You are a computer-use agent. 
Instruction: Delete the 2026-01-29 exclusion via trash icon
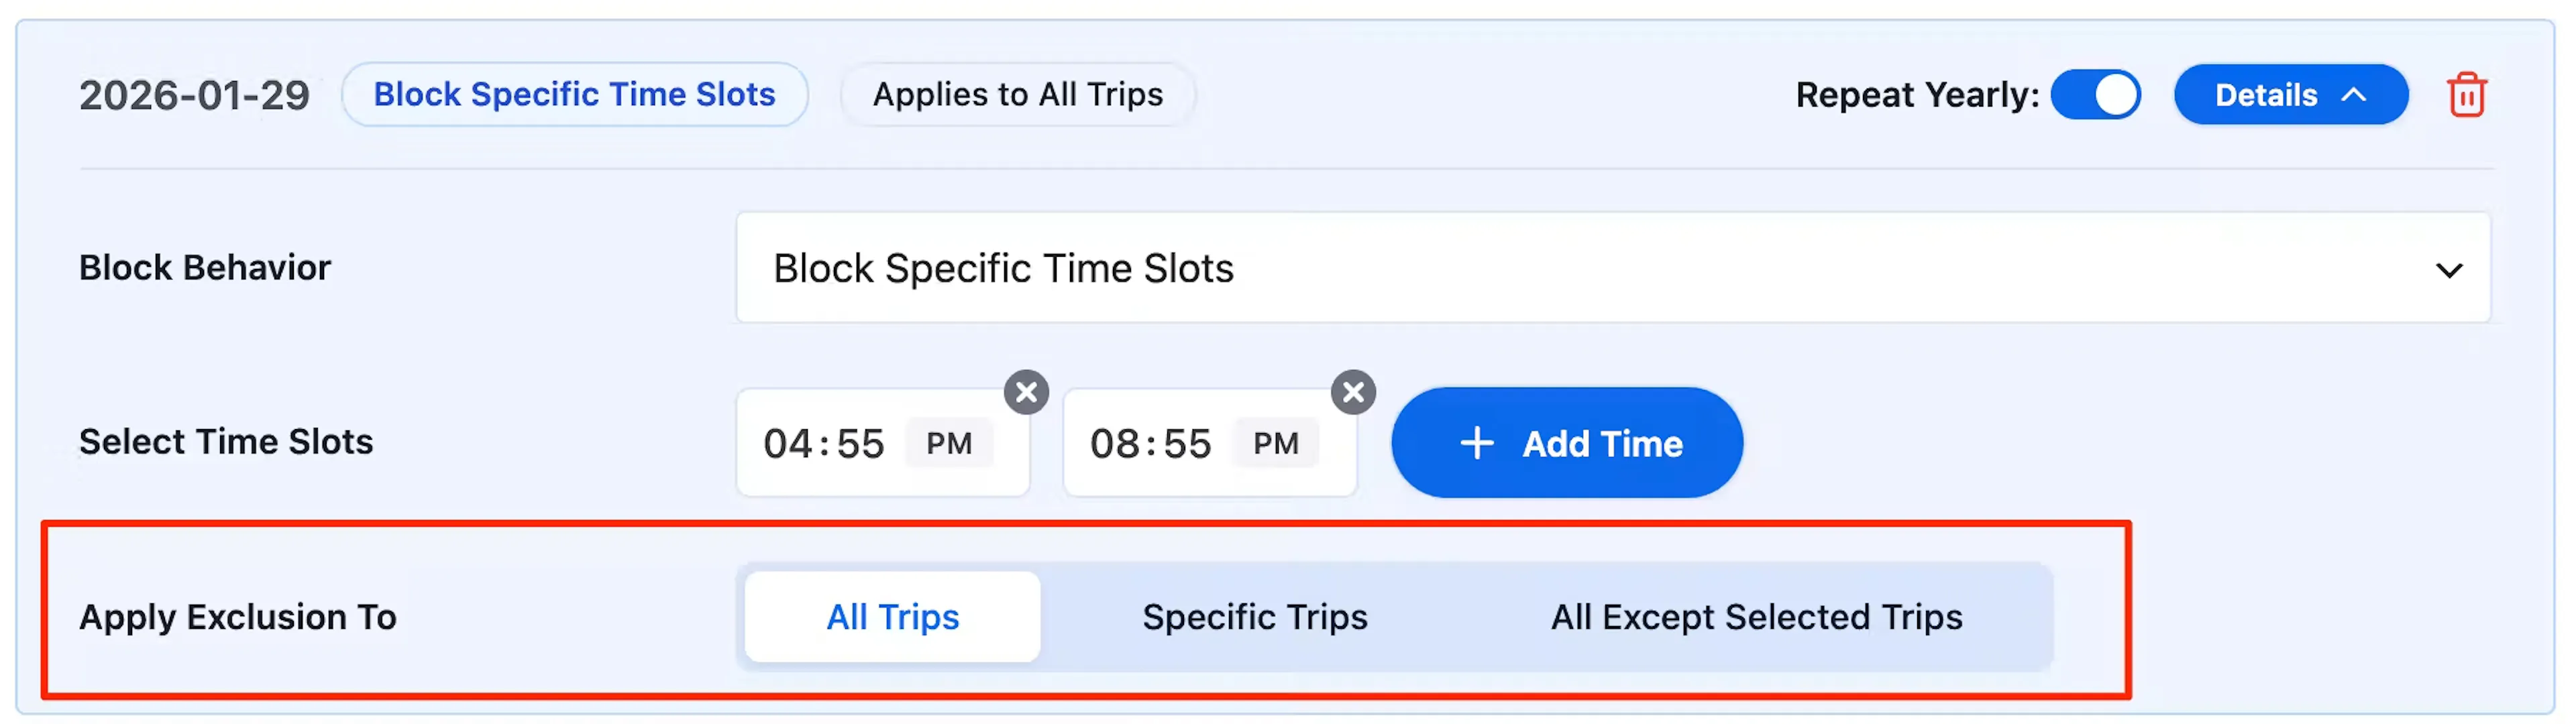(2466, 95)
